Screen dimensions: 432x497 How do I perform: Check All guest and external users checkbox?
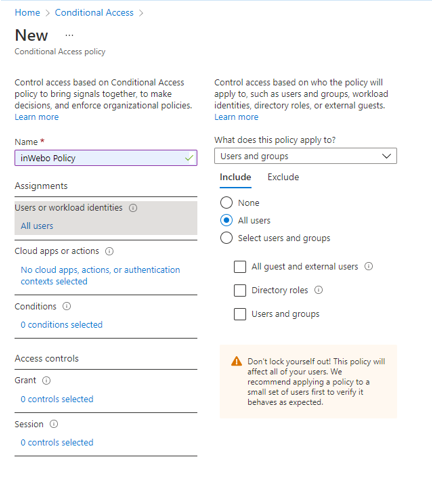click(x=240, y=267)
